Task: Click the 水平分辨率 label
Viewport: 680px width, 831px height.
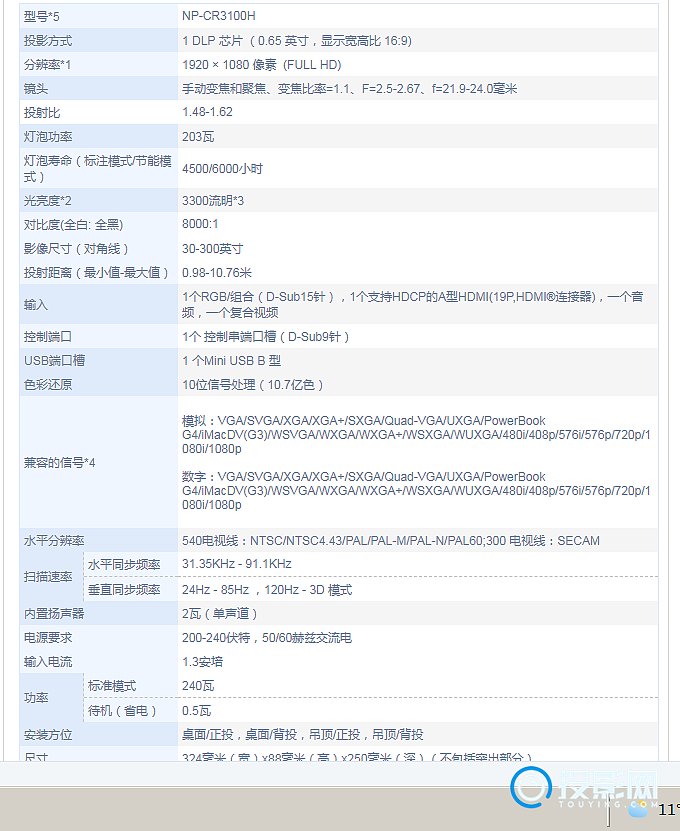Action: coord(54,541)
